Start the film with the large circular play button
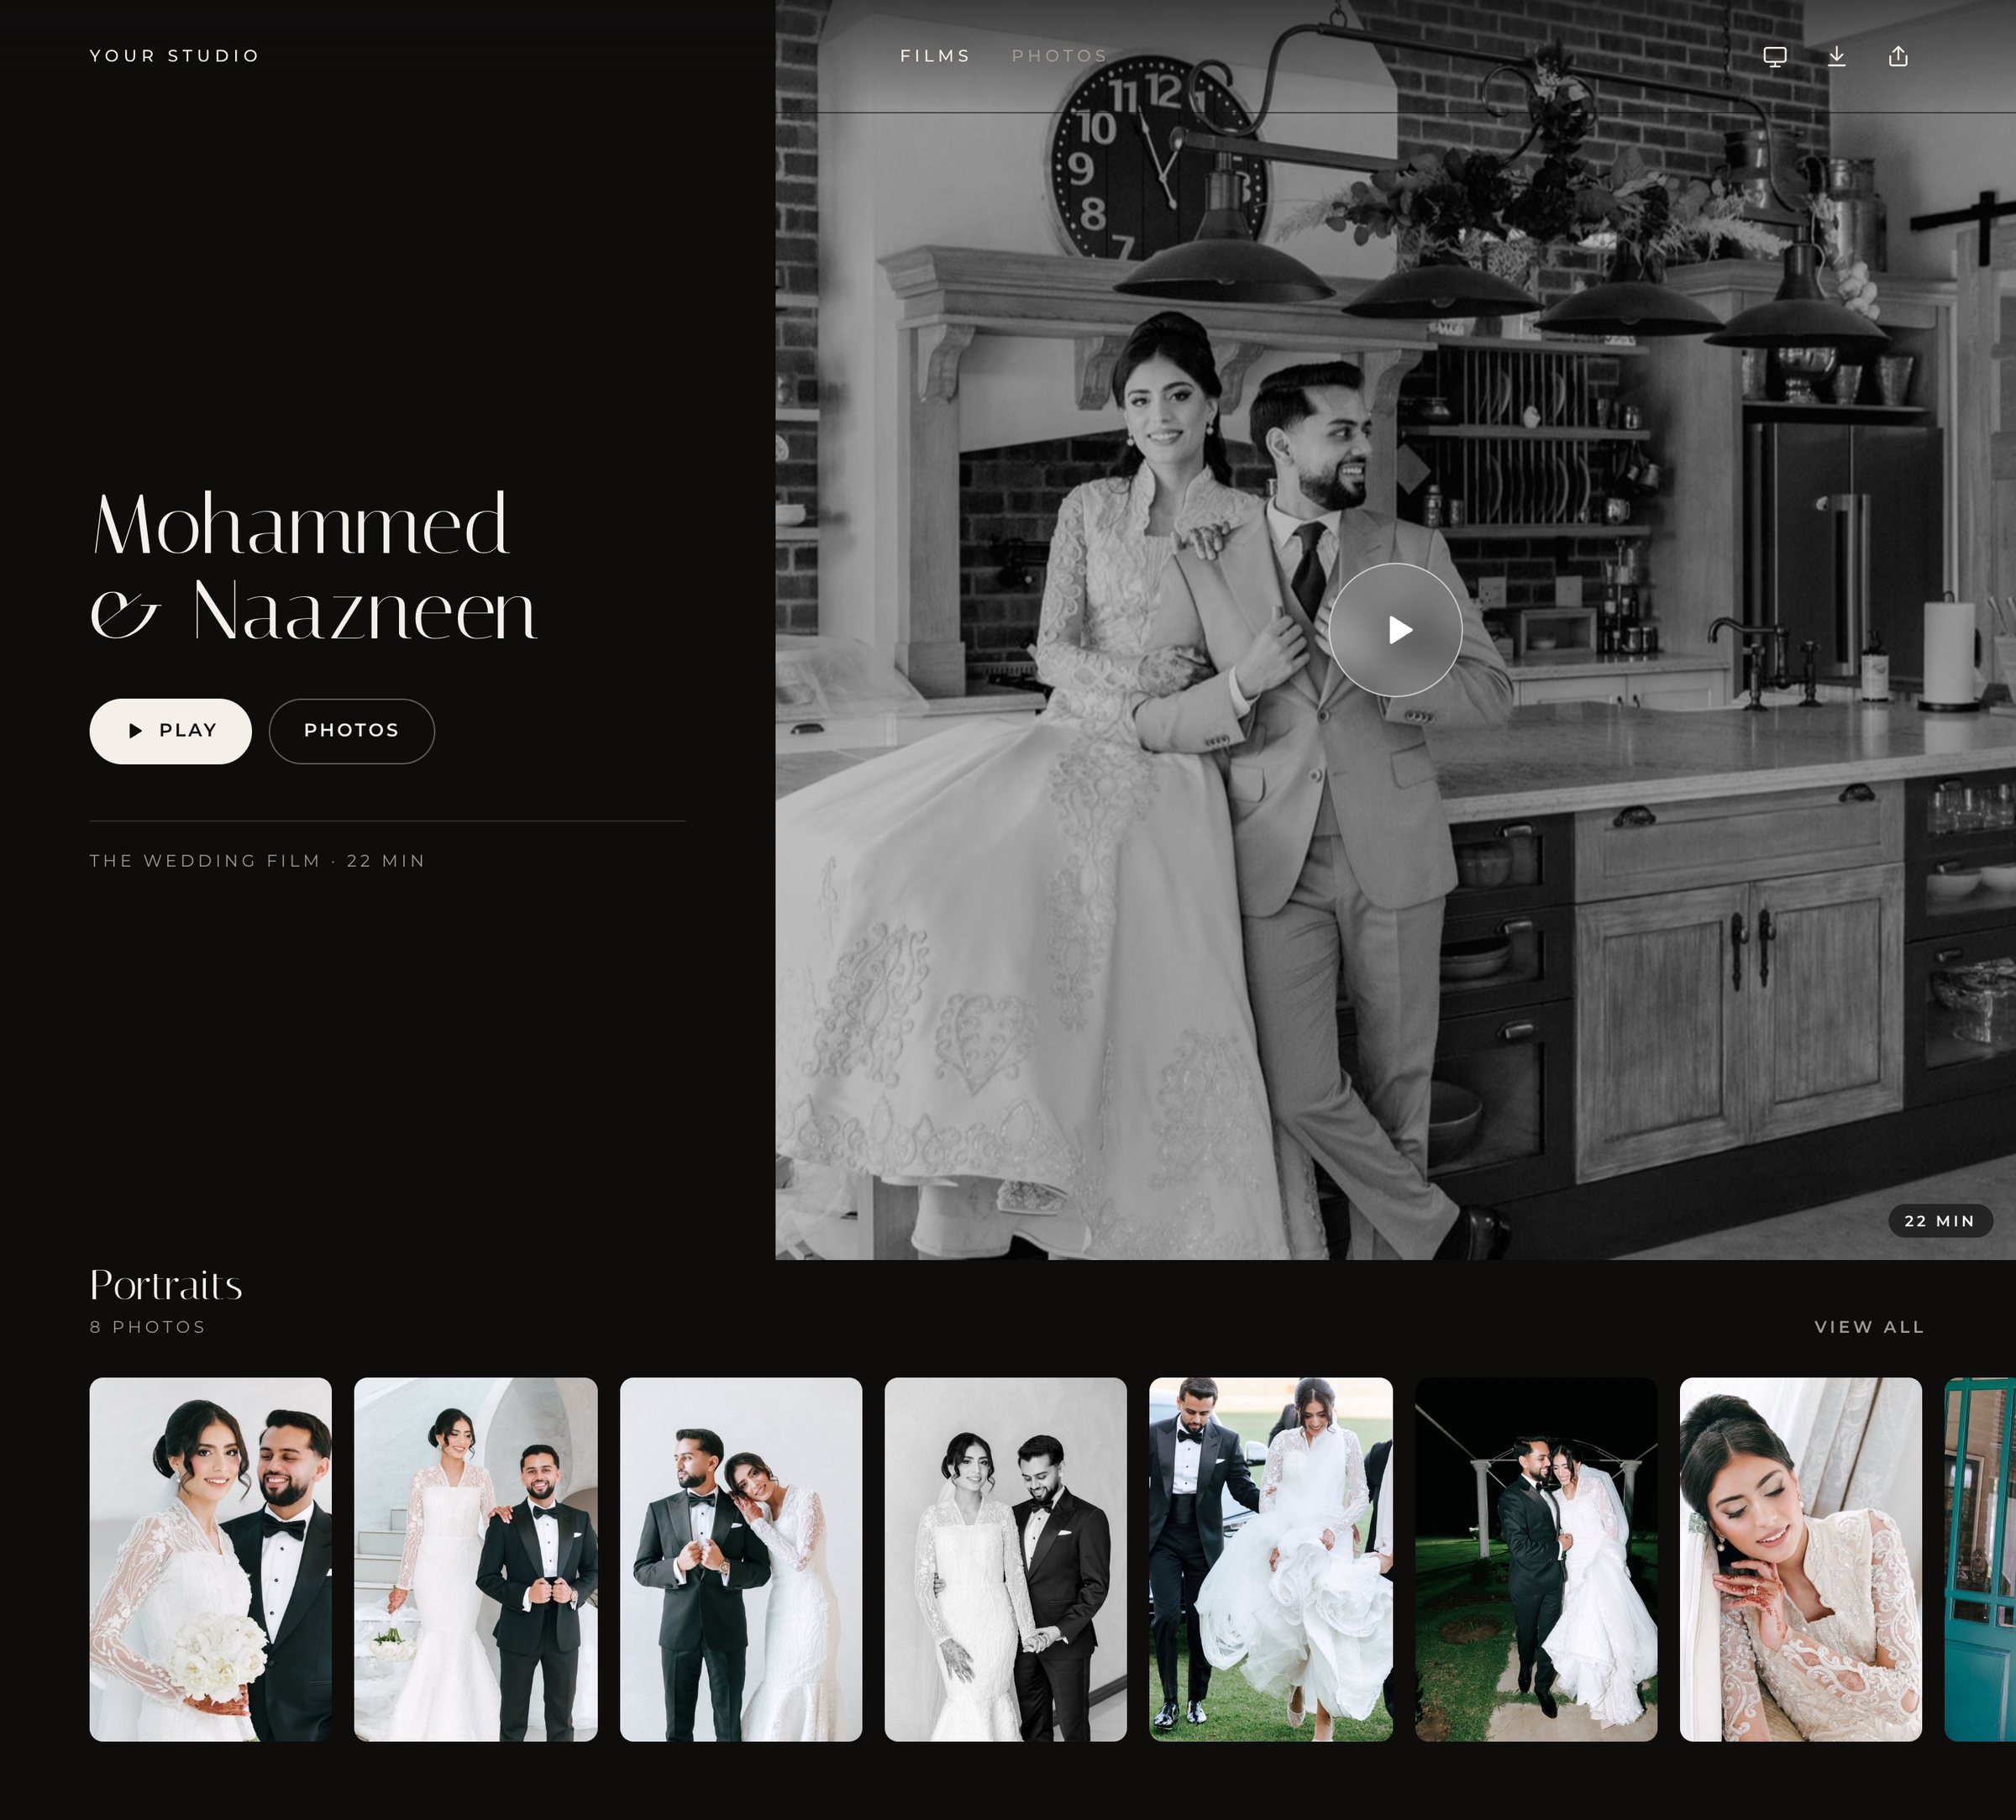The width and height of the screenshot is (2016, 1820). coord(1395,629)
